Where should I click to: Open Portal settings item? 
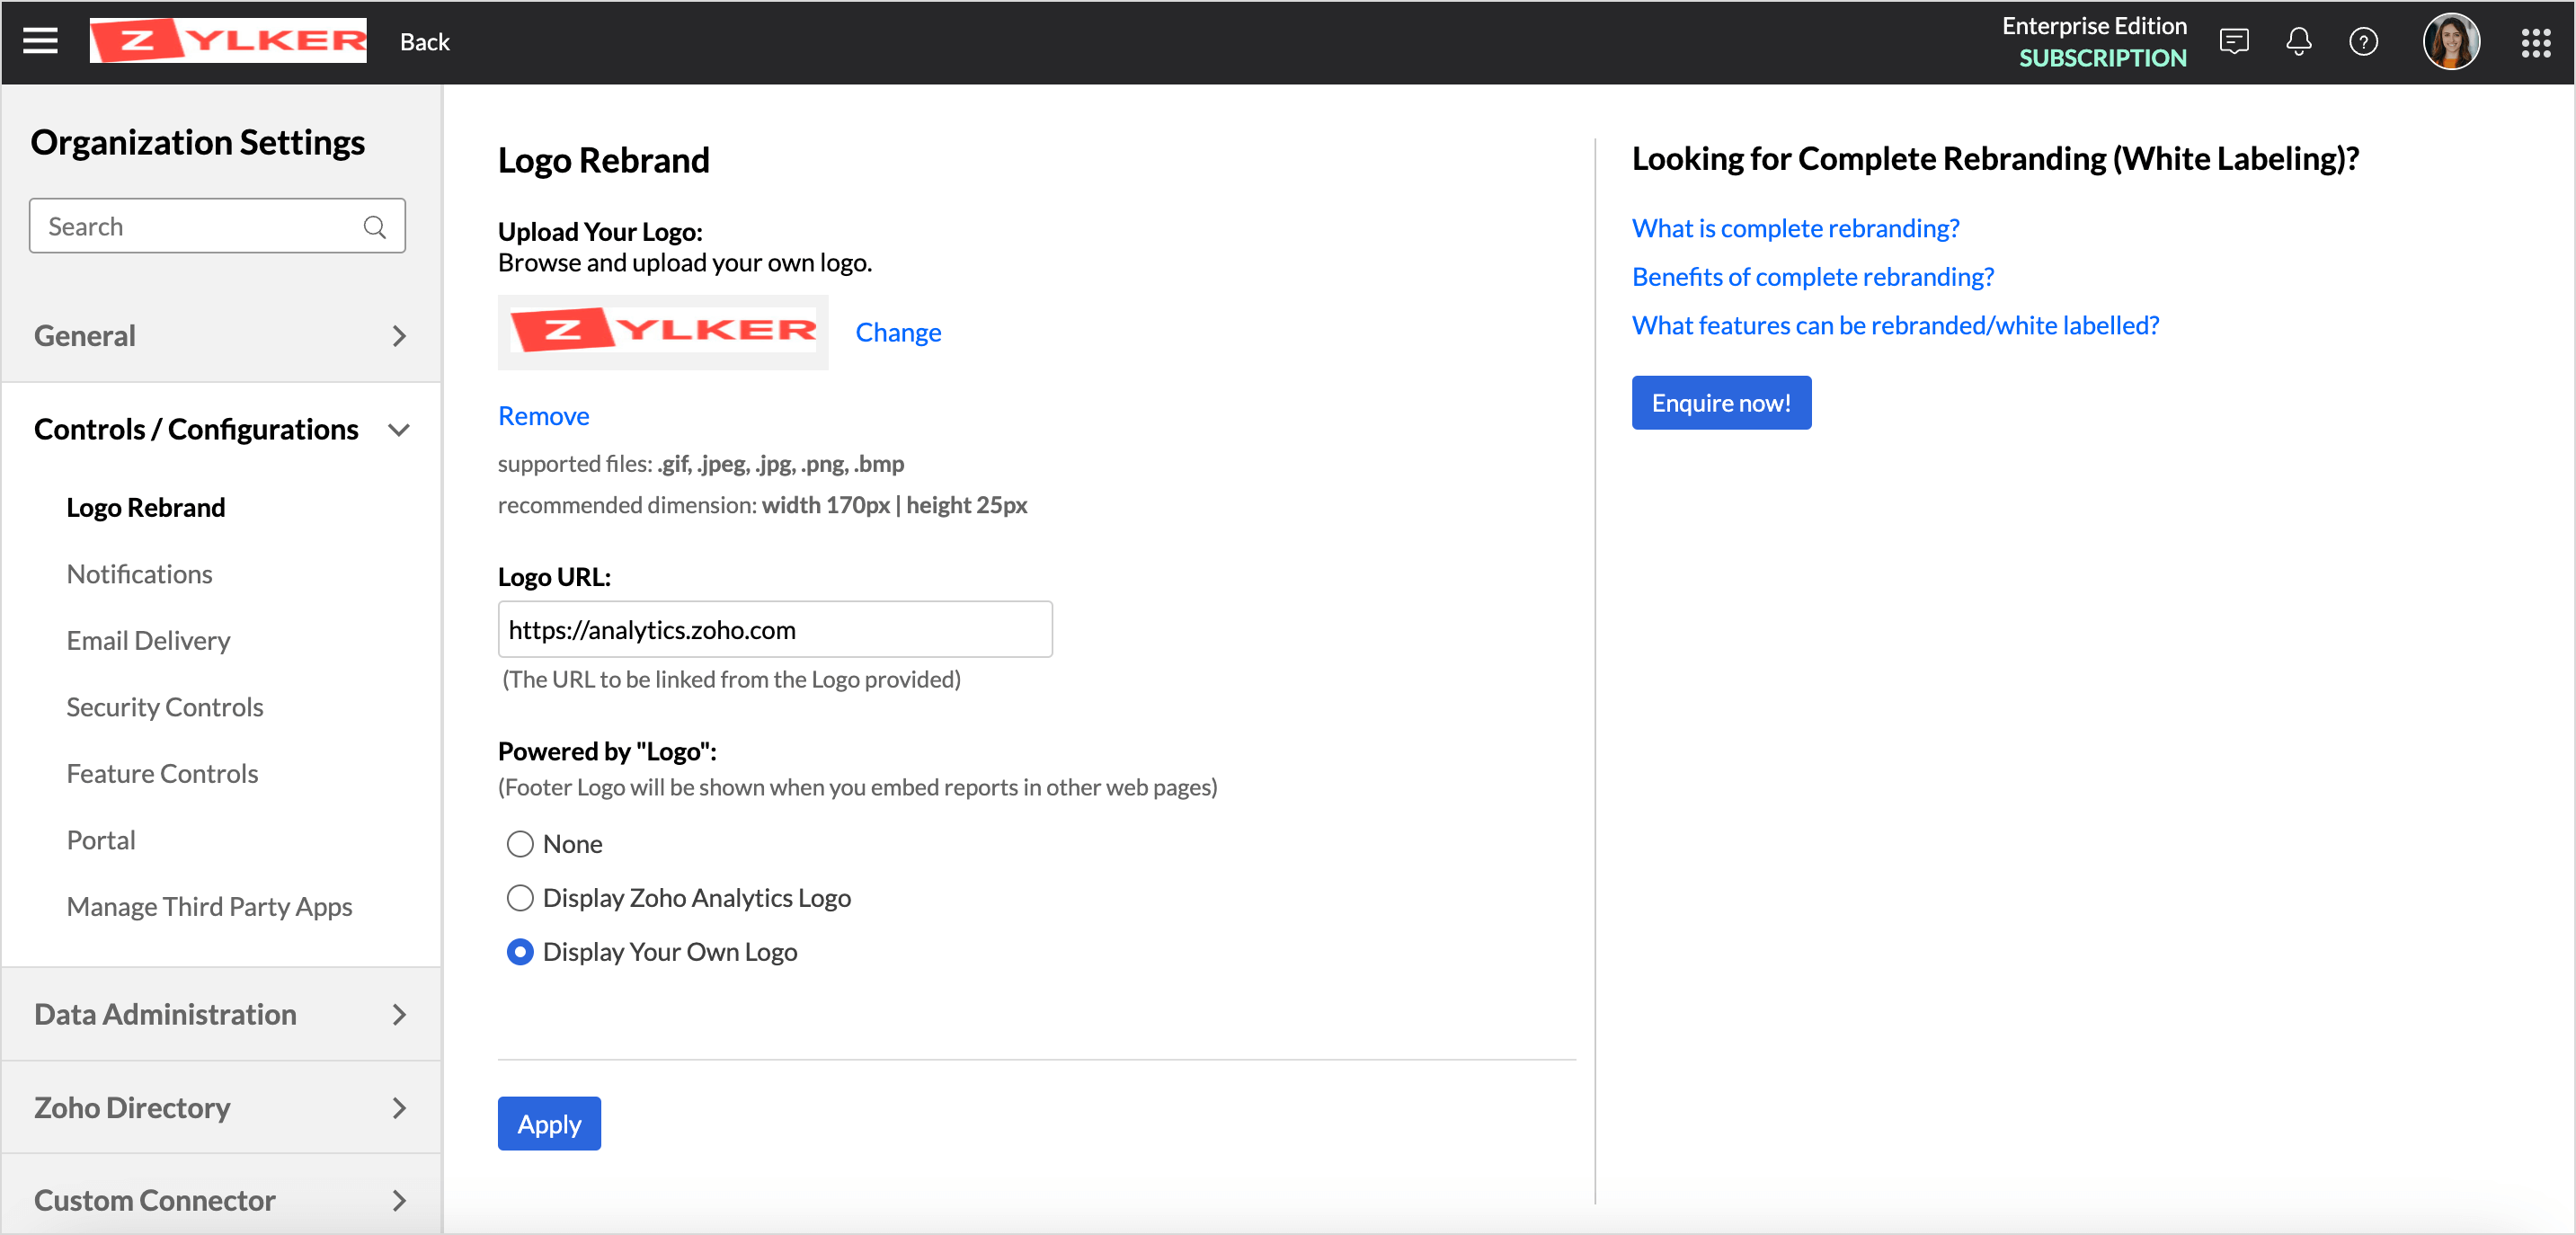(x=101, y=840)
